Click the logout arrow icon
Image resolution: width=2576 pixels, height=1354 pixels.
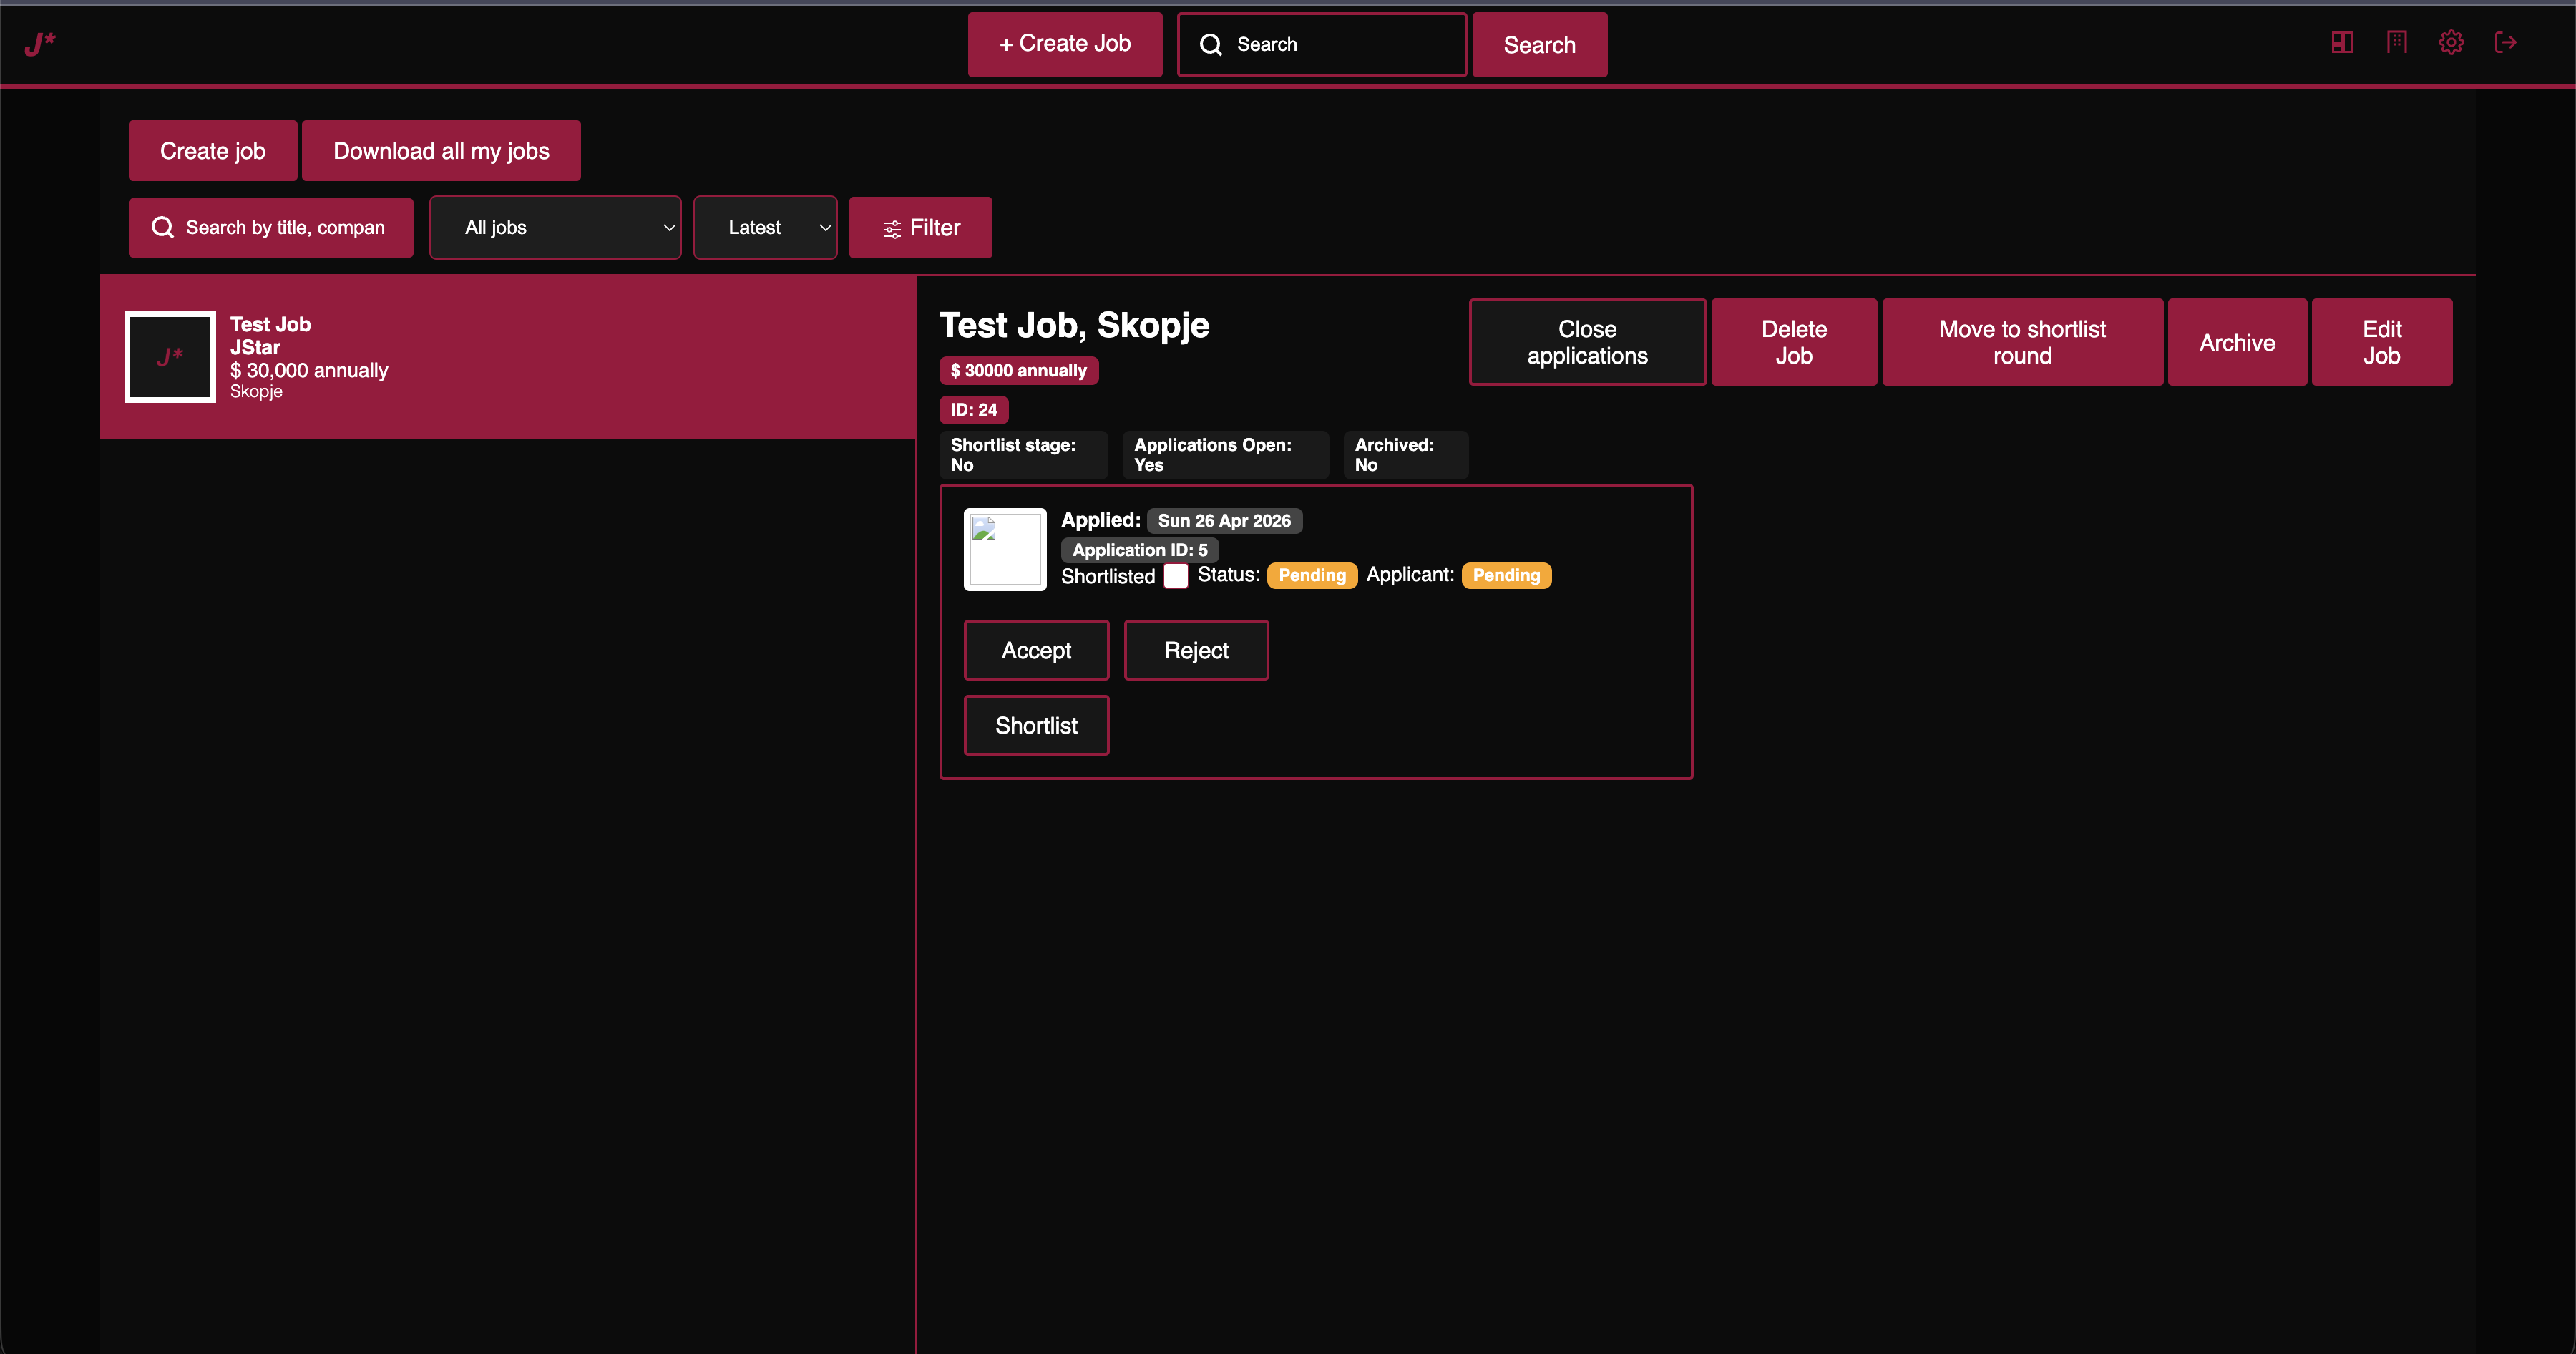[2505, 42]
